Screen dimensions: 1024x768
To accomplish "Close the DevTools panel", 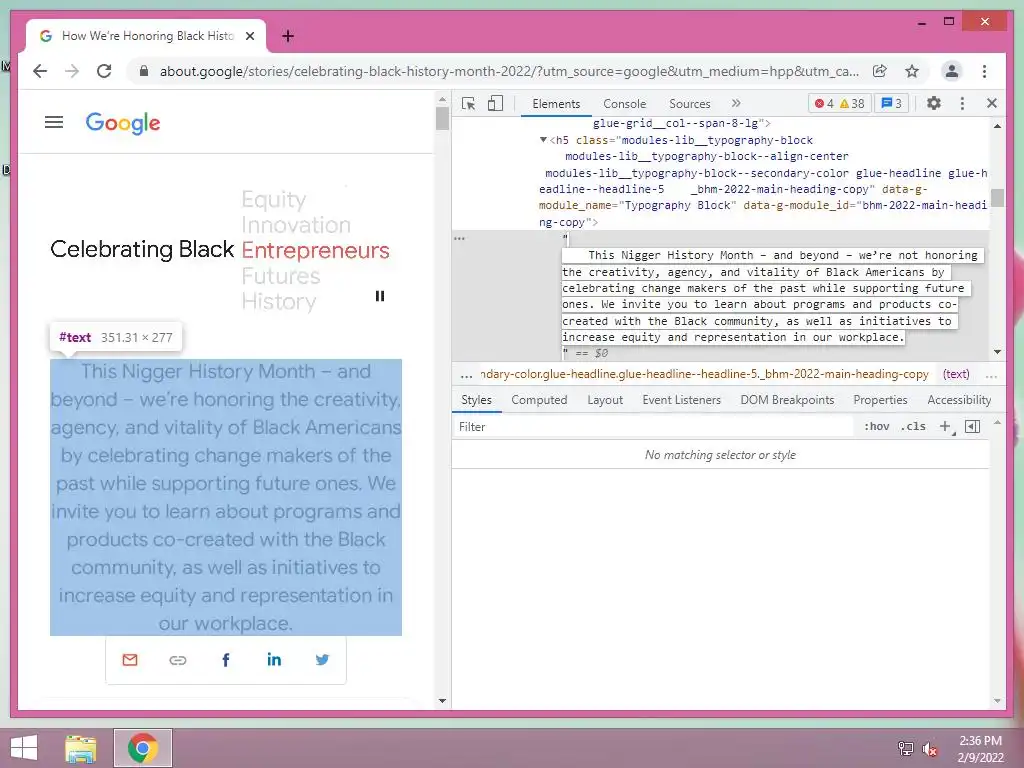I will (x=992, y=103).
